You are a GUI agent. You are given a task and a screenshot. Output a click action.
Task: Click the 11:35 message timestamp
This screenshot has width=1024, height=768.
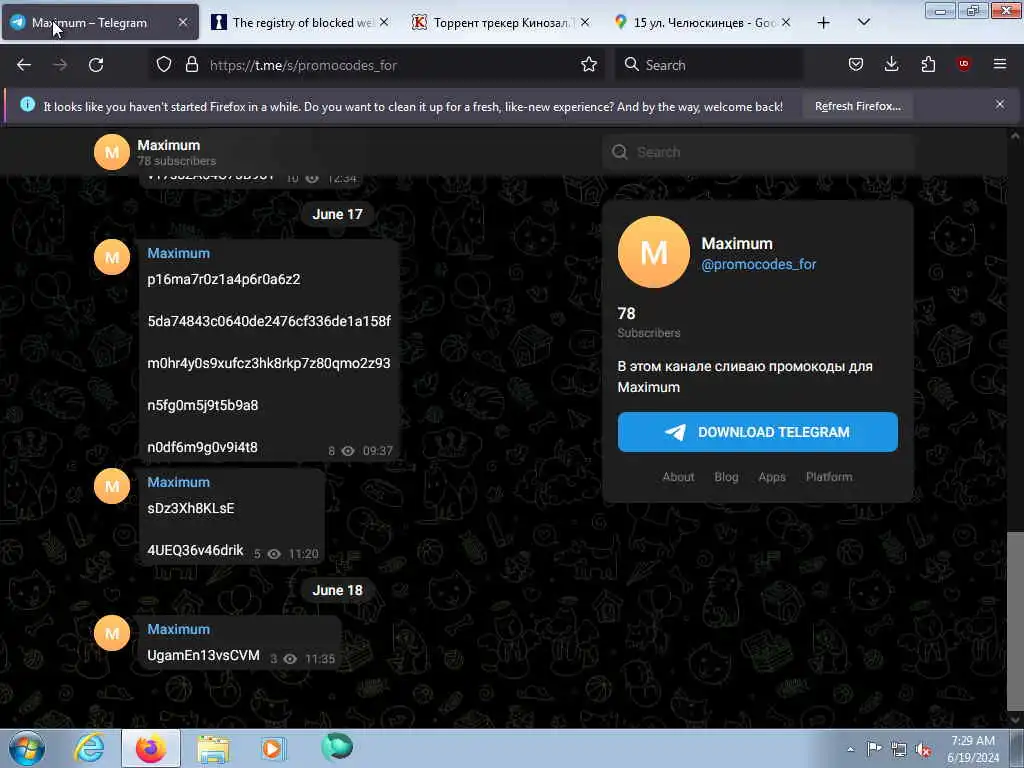320,659
